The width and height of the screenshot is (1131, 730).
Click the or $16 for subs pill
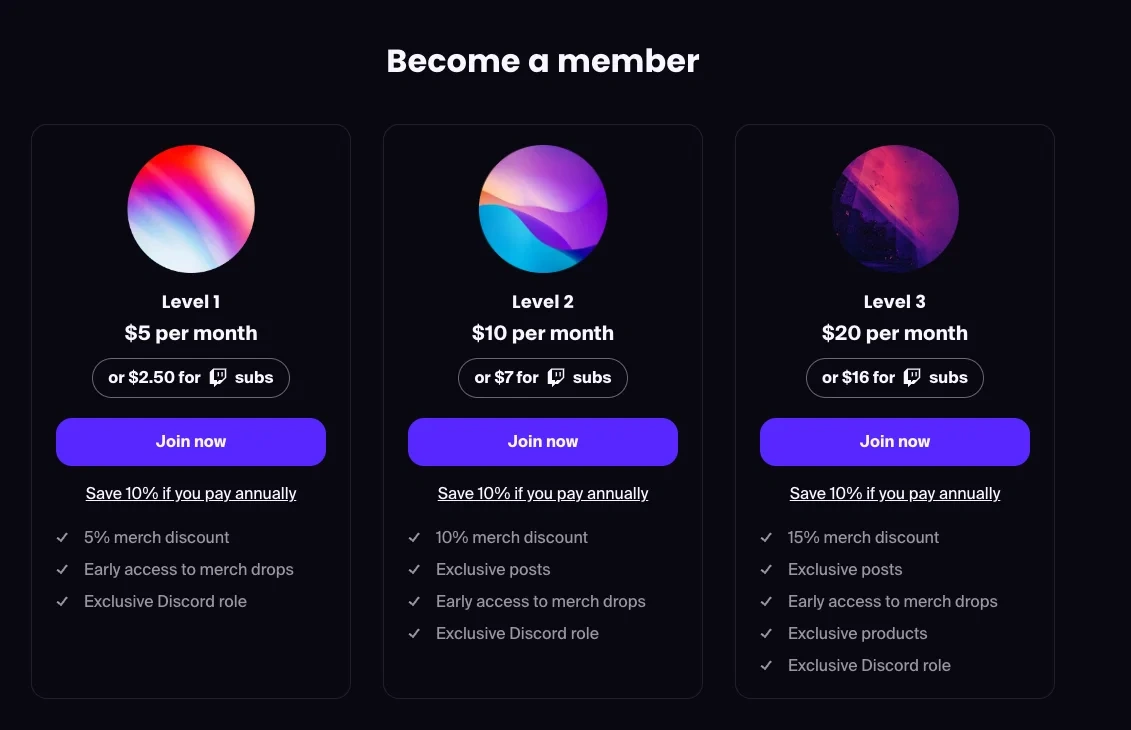(x=894, y=377)
